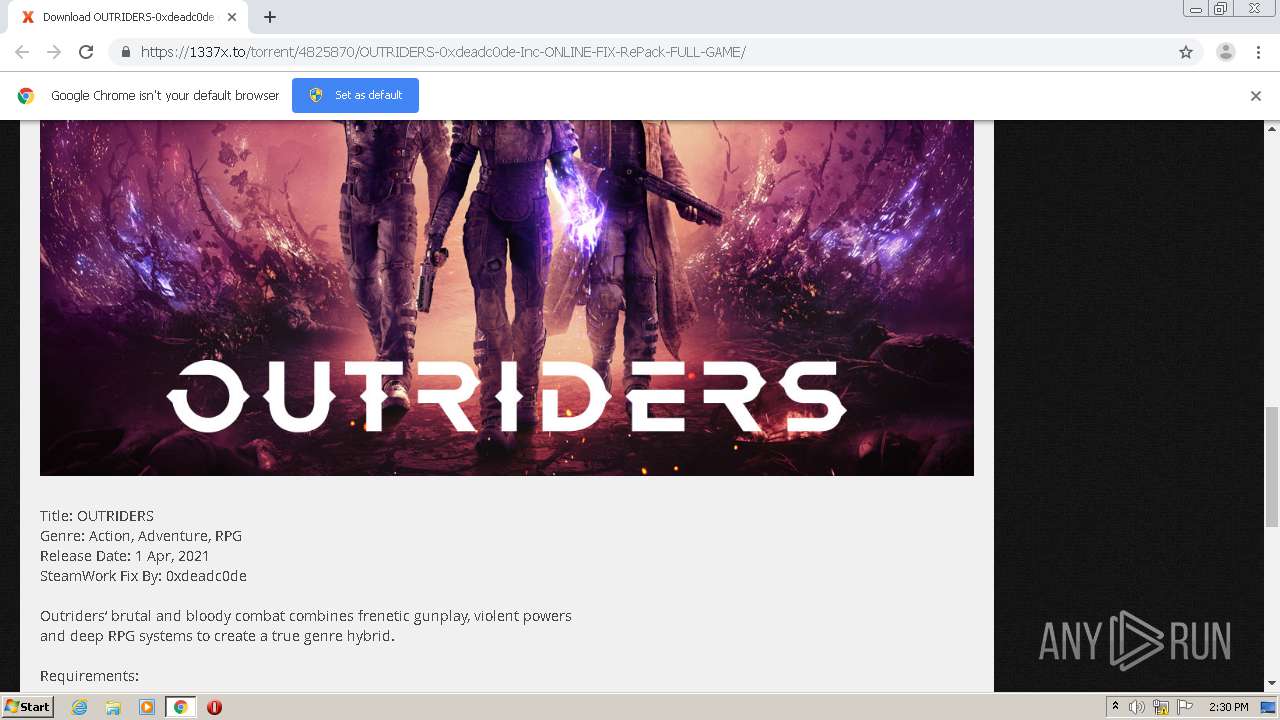1280x720 pixels.
Task: Show hidden system tray icons
Action: (x=1115, y=707)
